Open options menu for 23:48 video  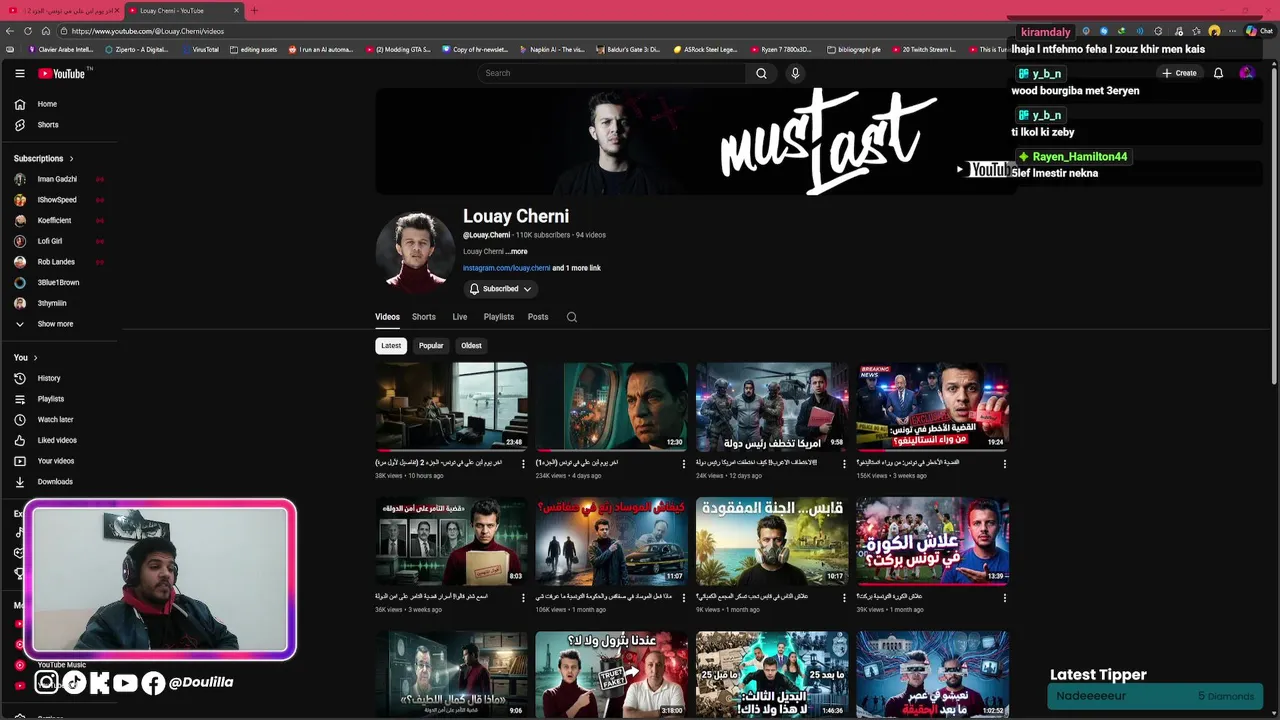[x=523, y=464]
